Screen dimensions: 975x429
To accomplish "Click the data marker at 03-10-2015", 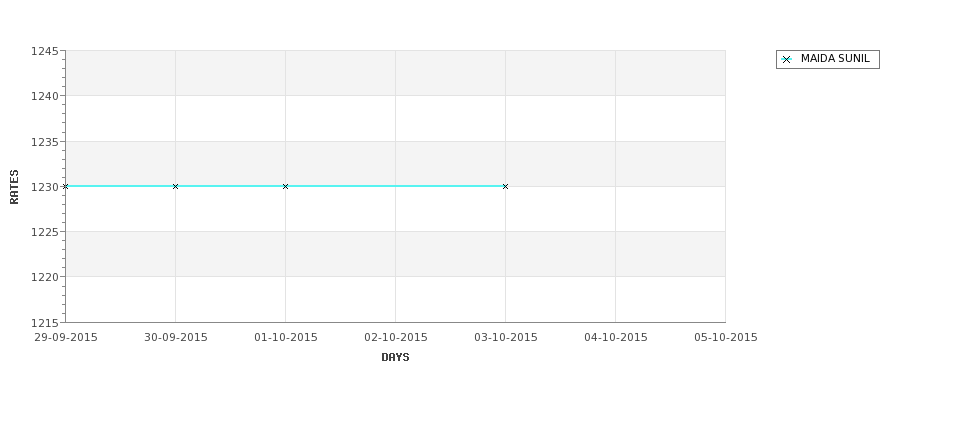I will pos(506,187).
